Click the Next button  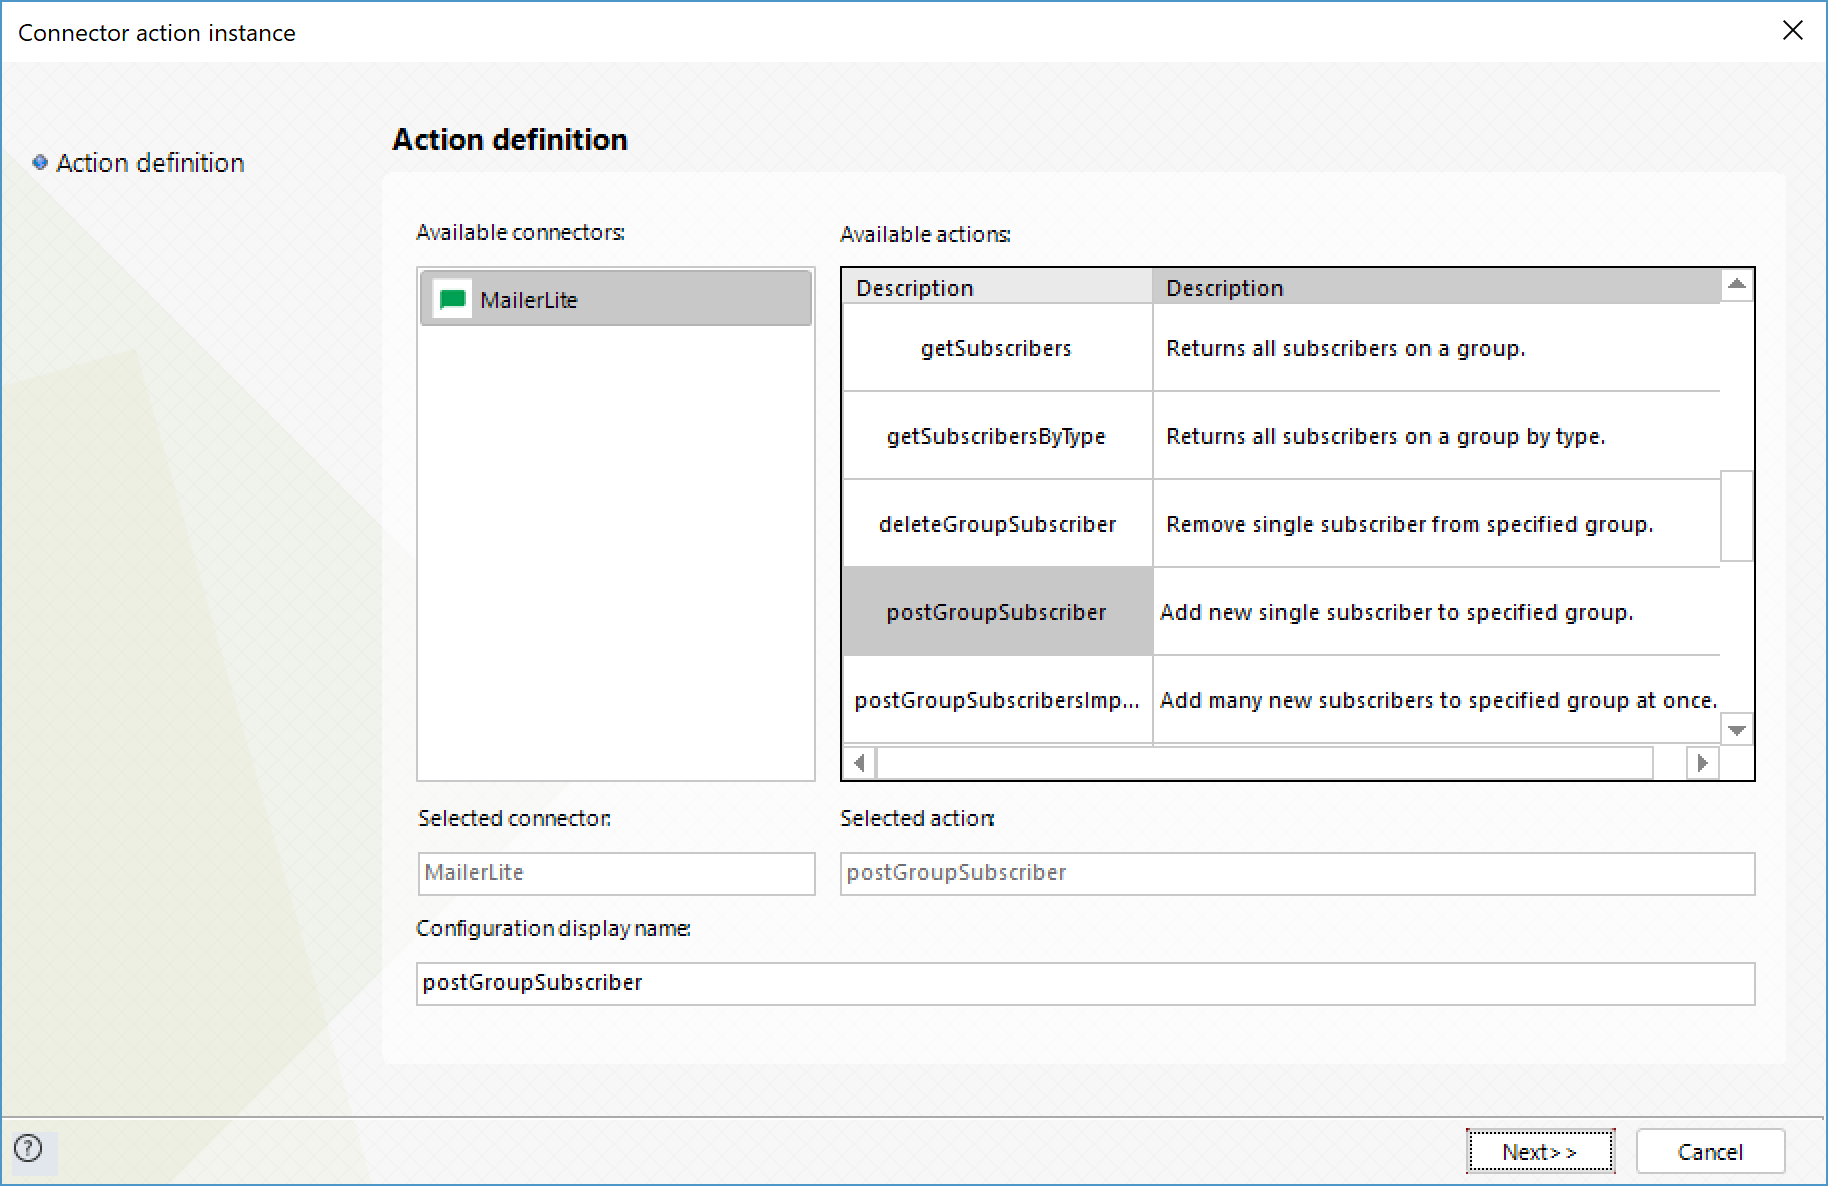pyautogui.click(x=1540, y=1151)
